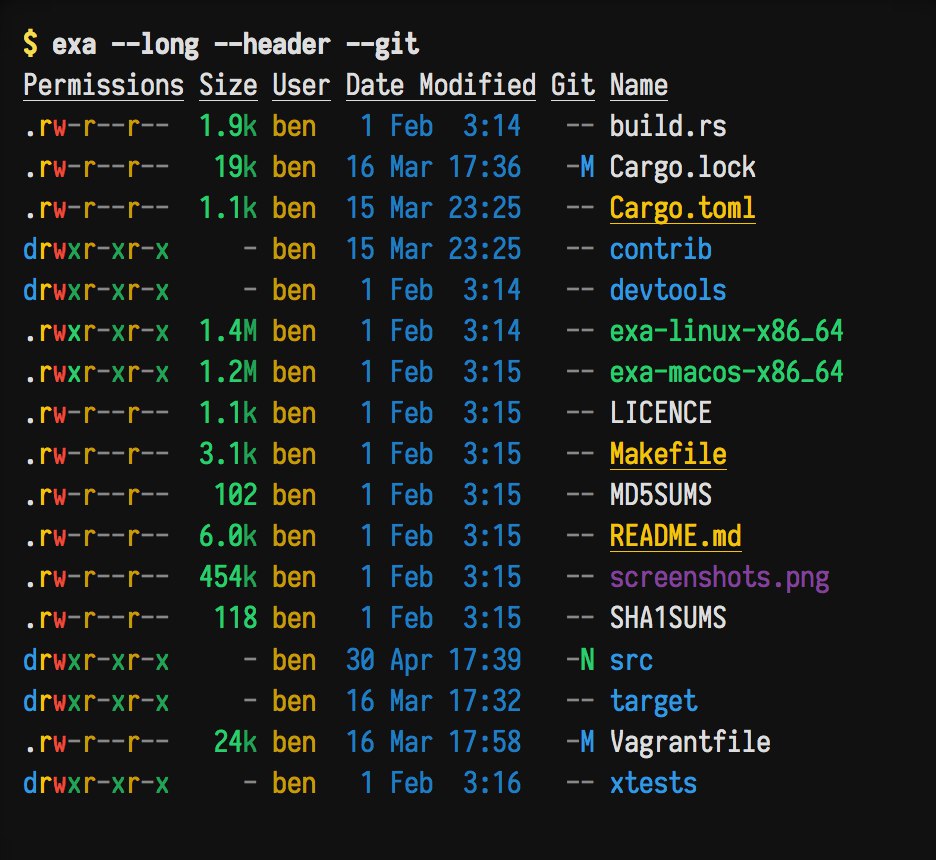Screen dimensions: 936x860
Task: Click the 454k size of screenshots.png
Action: (x=228, y=577)
